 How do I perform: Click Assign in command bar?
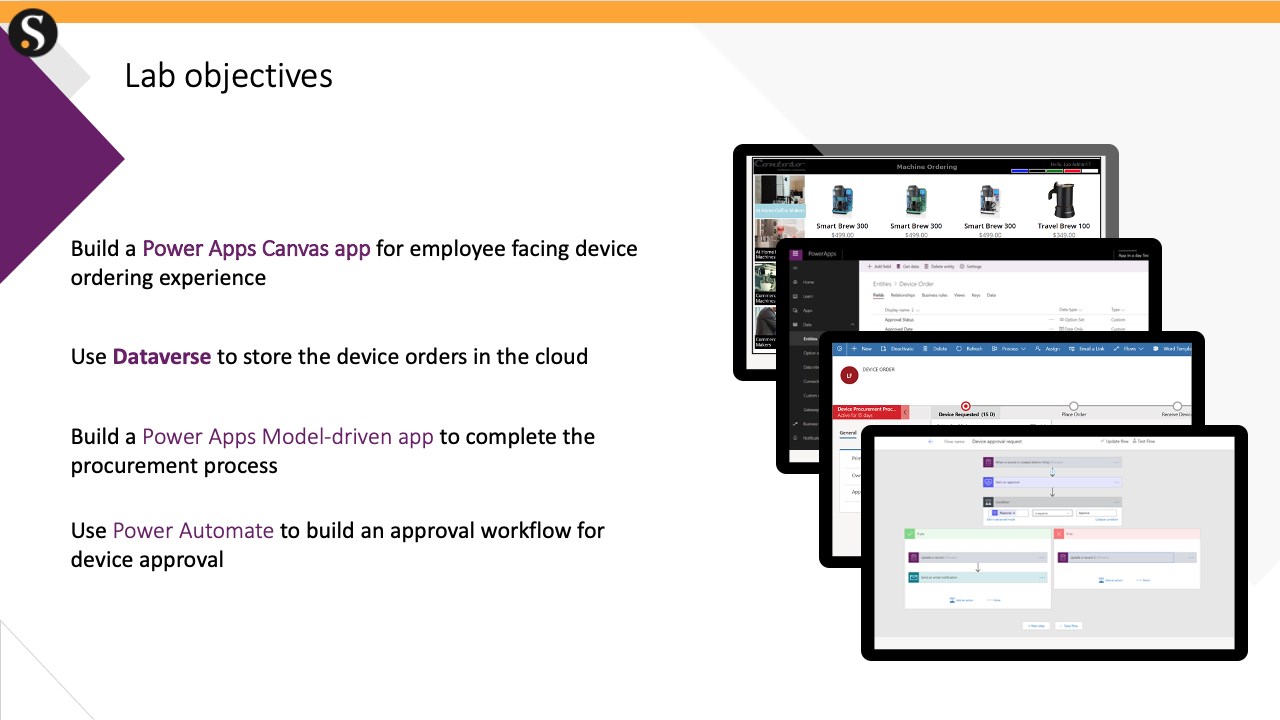click(1048, 349)
